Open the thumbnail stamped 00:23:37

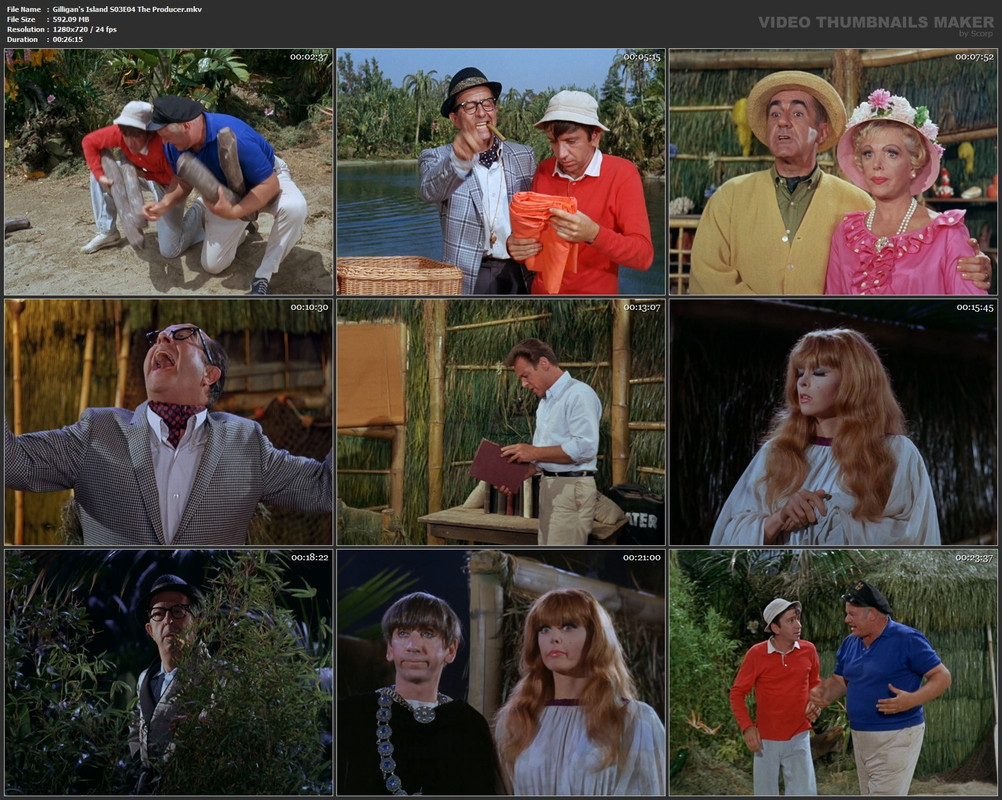click(x=833, y=673)
